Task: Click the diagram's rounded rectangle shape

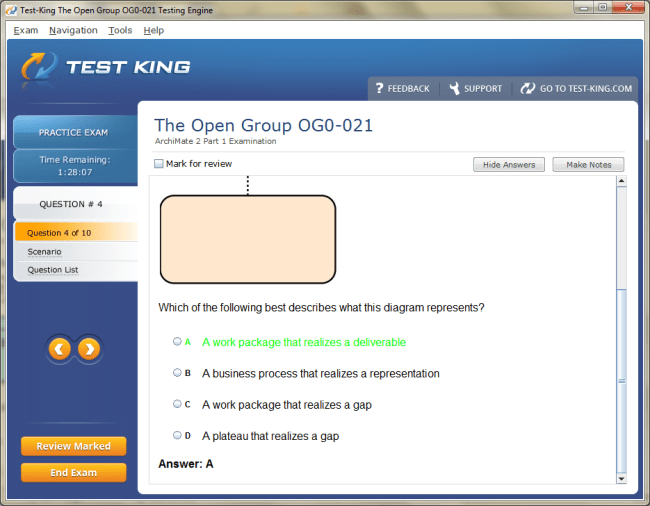Action: tap(248, 240)
